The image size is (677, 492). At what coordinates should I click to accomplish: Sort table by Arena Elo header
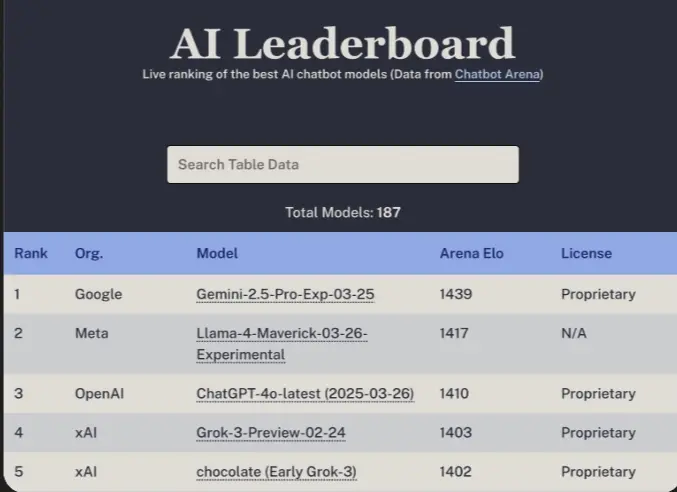pyautogui.click(x=471, y=253)
